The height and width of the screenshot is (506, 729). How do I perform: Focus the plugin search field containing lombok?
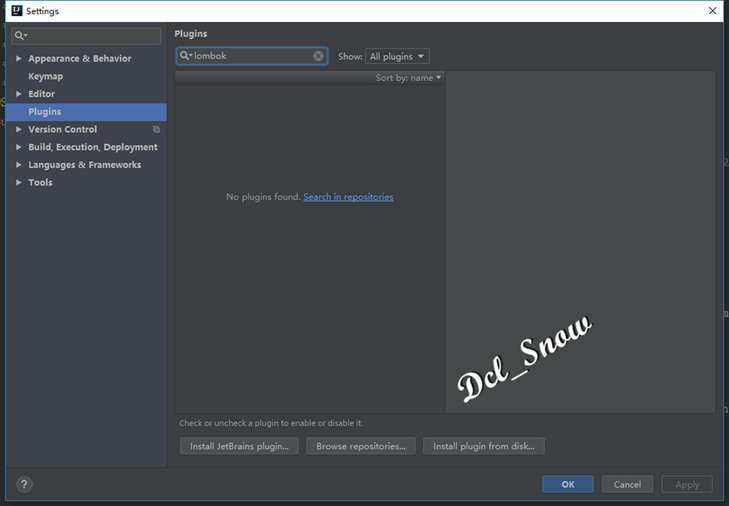(x=252, y=56)
